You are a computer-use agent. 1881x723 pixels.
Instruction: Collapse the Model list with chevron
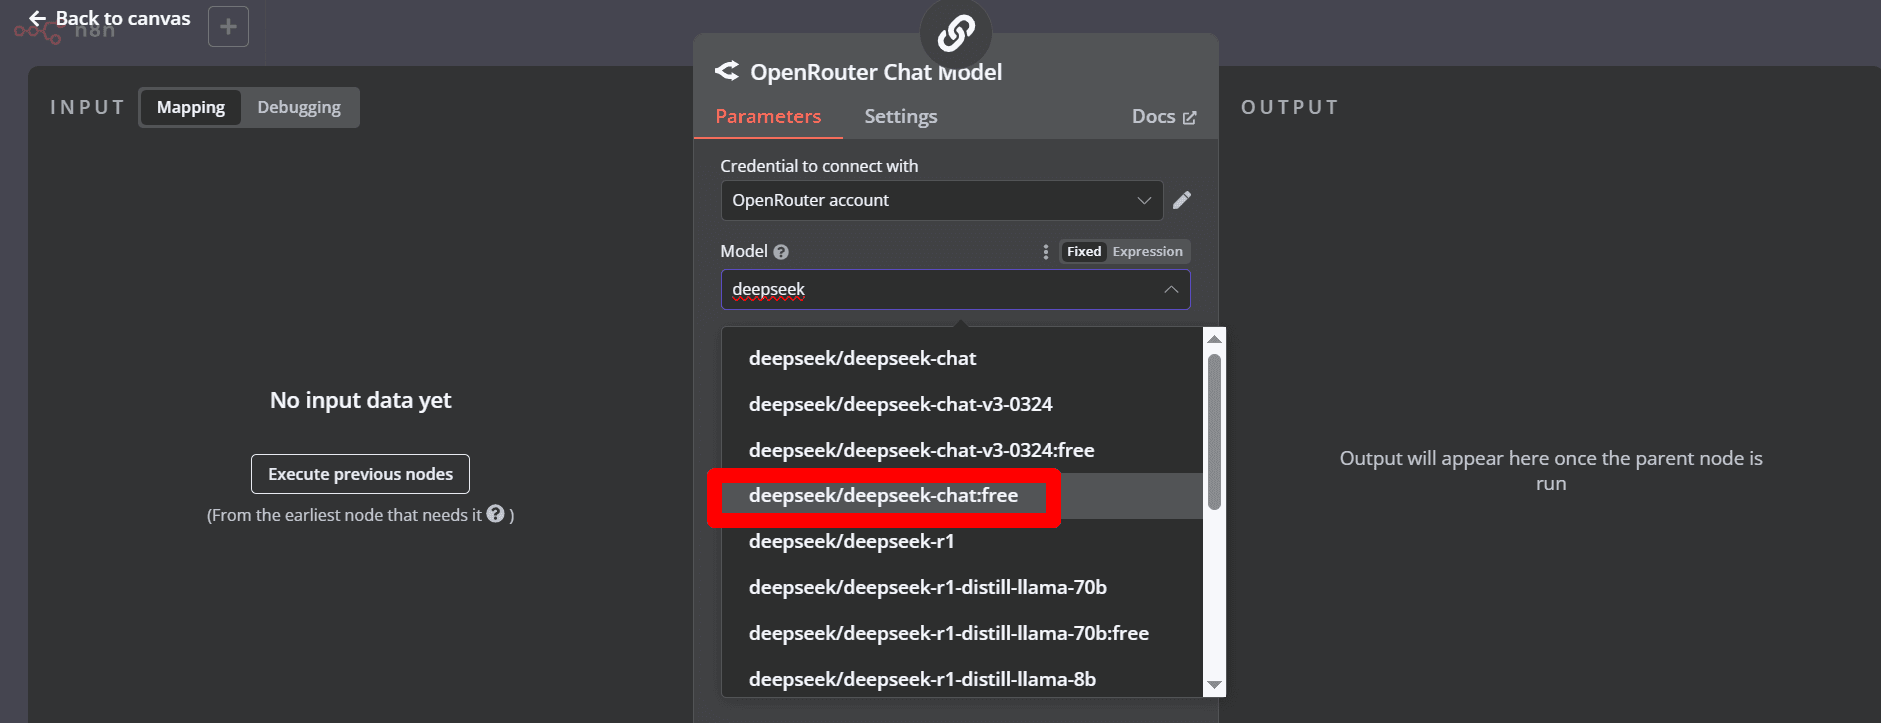(1170, 289)
